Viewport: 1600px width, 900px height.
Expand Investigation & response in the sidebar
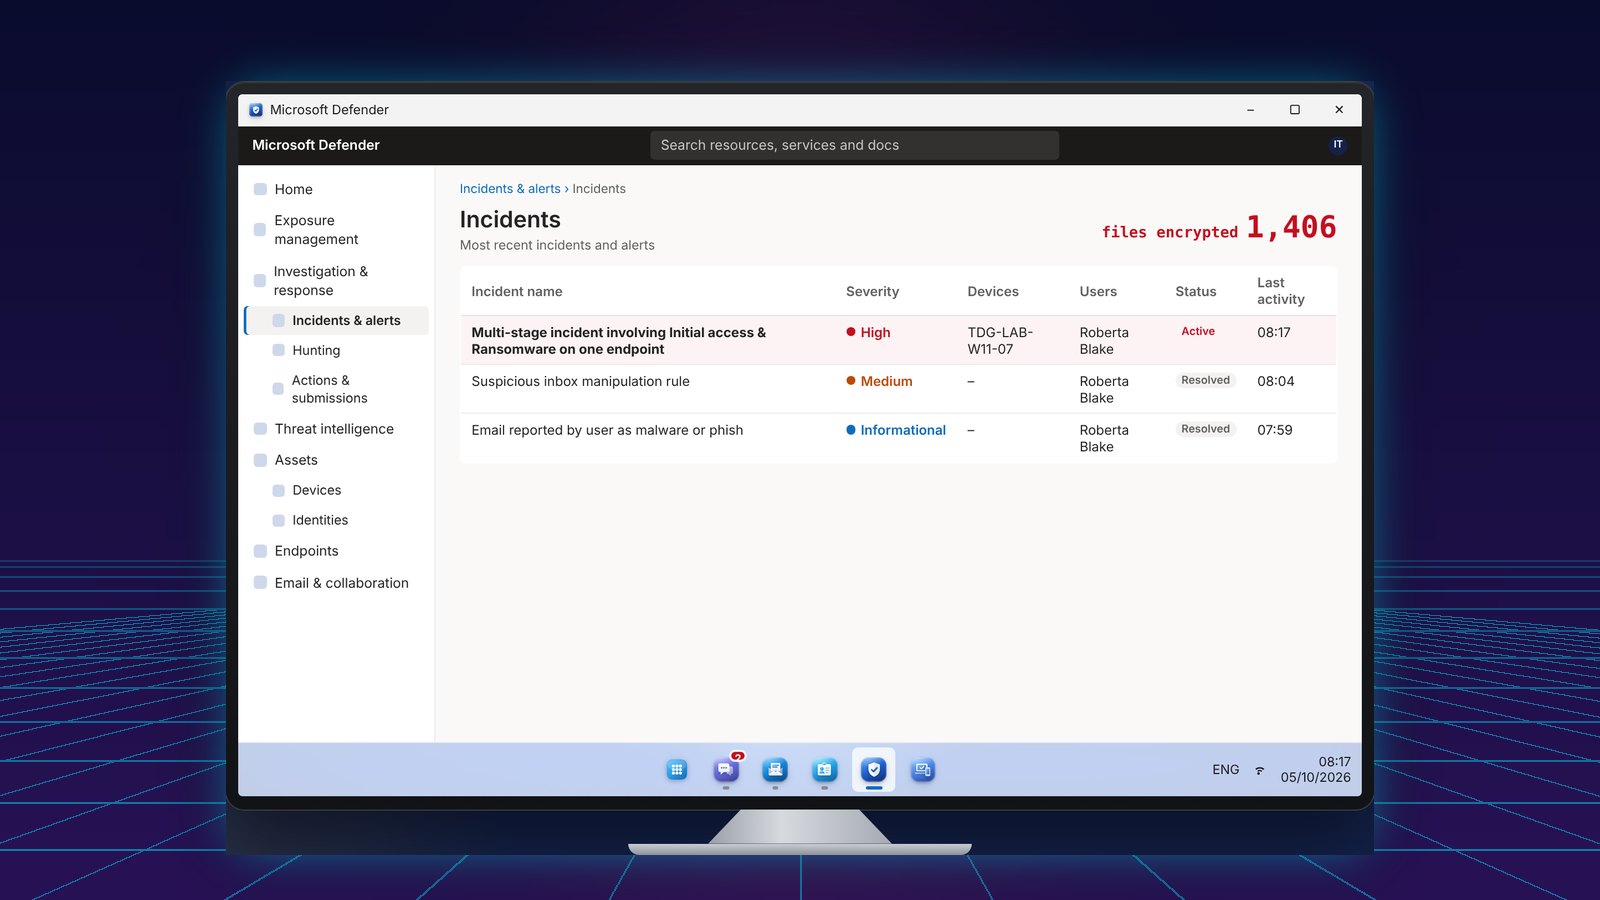click(337, 281)
